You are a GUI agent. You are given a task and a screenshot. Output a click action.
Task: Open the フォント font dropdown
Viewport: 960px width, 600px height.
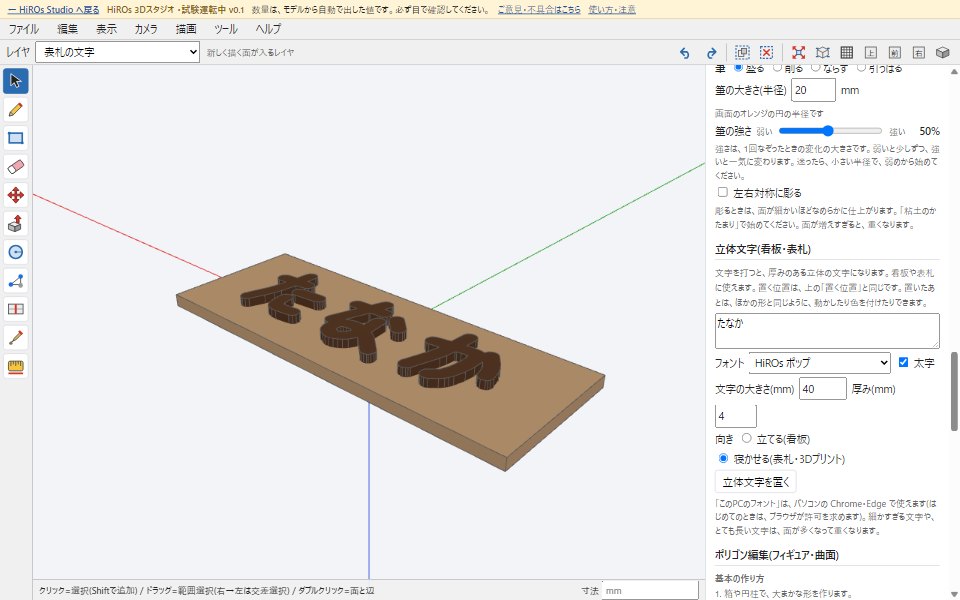tap(819, 362)
